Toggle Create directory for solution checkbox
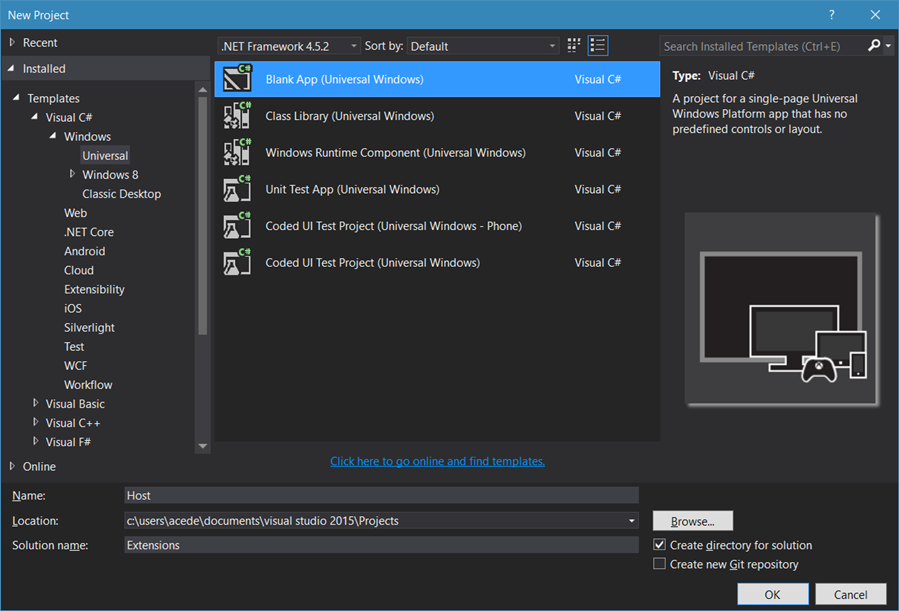This screenshot has height=611, width=899. pyautogui.click(x=659, y=545)
